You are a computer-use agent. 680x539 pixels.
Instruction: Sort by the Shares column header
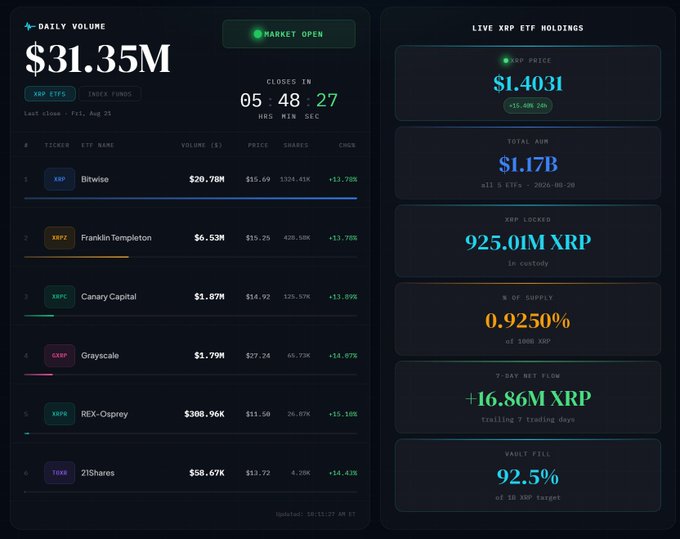(x=296, y=145)
